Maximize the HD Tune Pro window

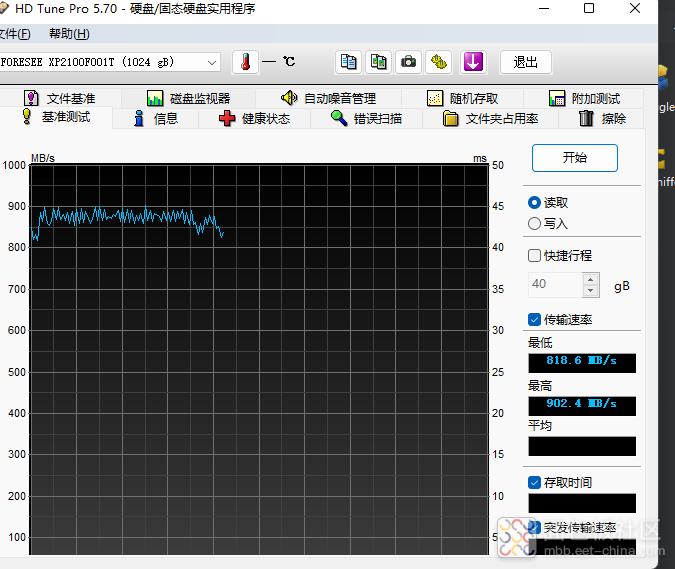(x=589, y=8)
